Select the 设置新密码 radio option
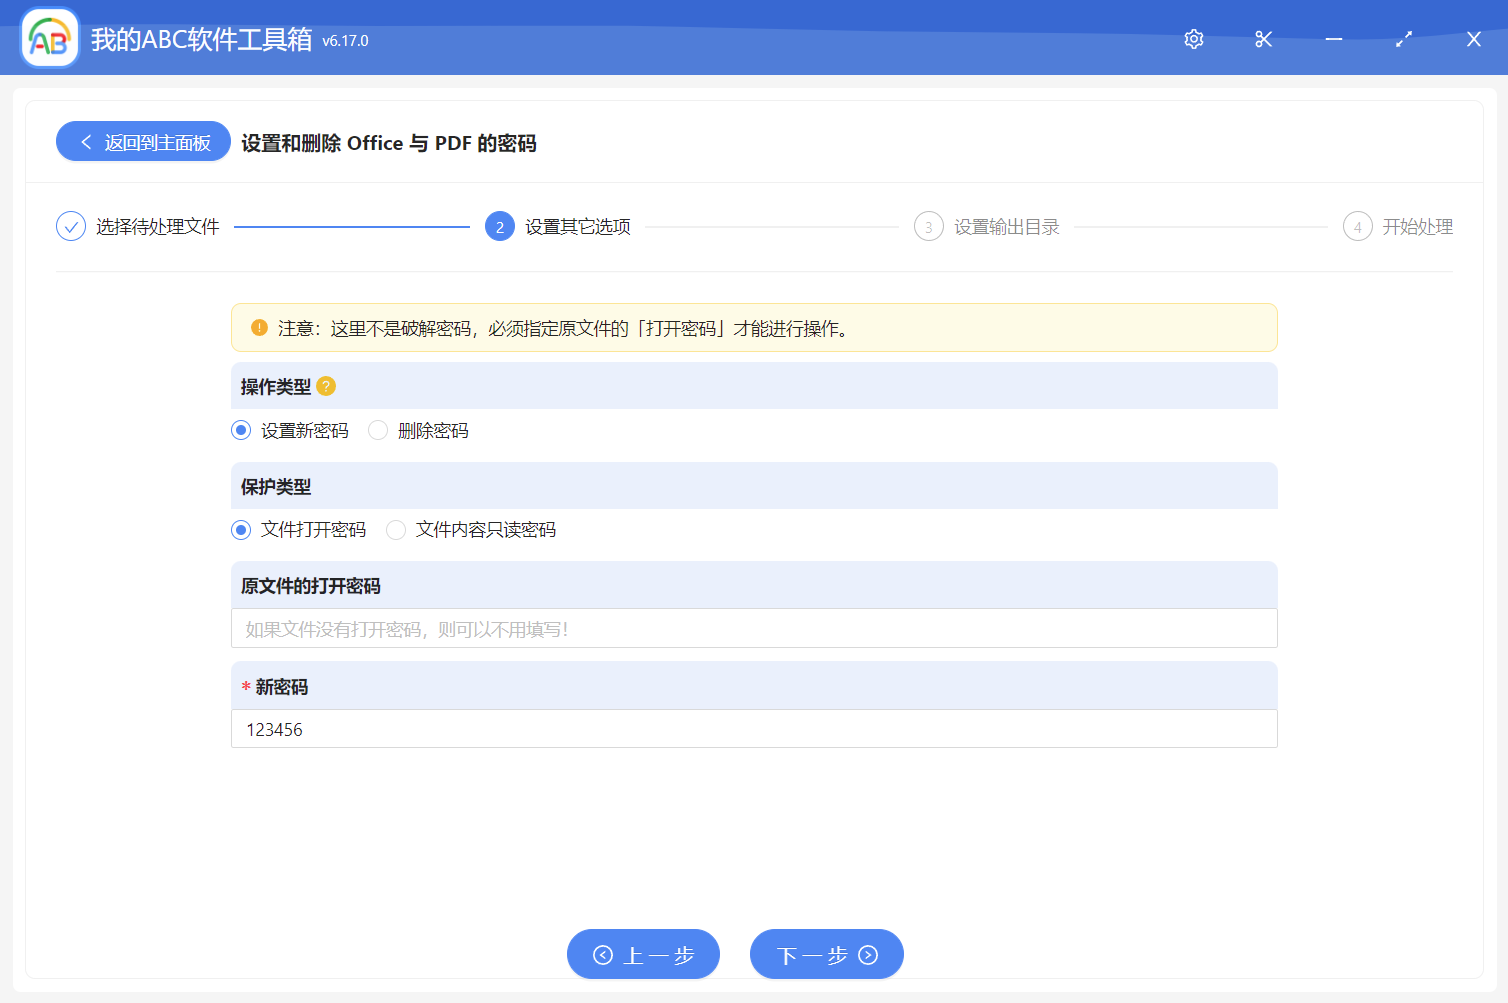 tap(240, 430)
